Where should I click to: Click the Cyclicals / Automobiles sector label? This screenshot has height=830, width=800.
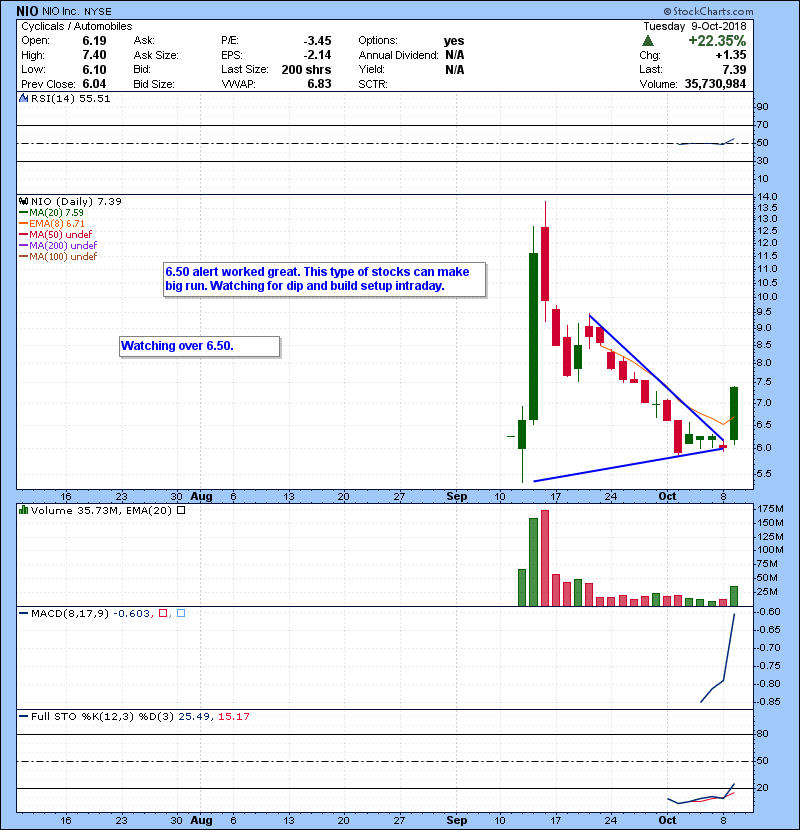[77, 26]
